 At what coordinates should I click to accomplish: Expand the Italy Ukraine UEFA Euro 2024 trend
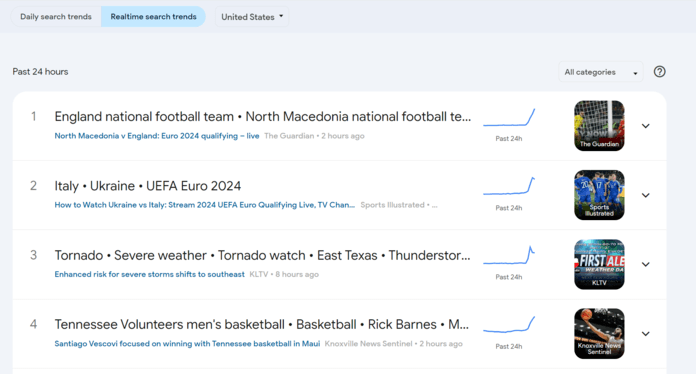coord(645,195)
